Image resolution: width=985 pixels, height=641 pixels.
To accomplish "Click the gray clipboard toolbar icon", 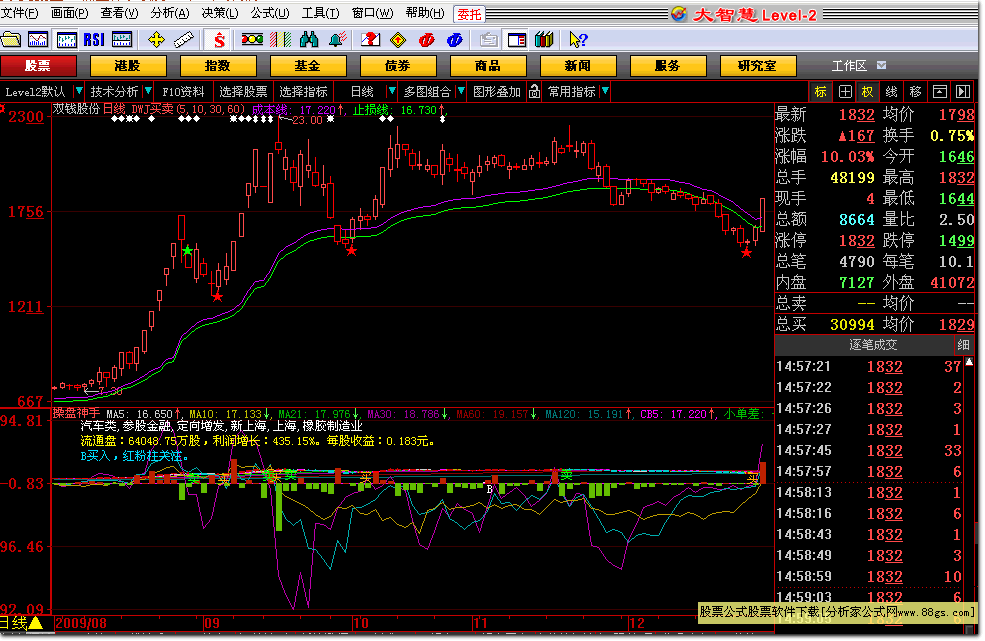I will 488,40.
